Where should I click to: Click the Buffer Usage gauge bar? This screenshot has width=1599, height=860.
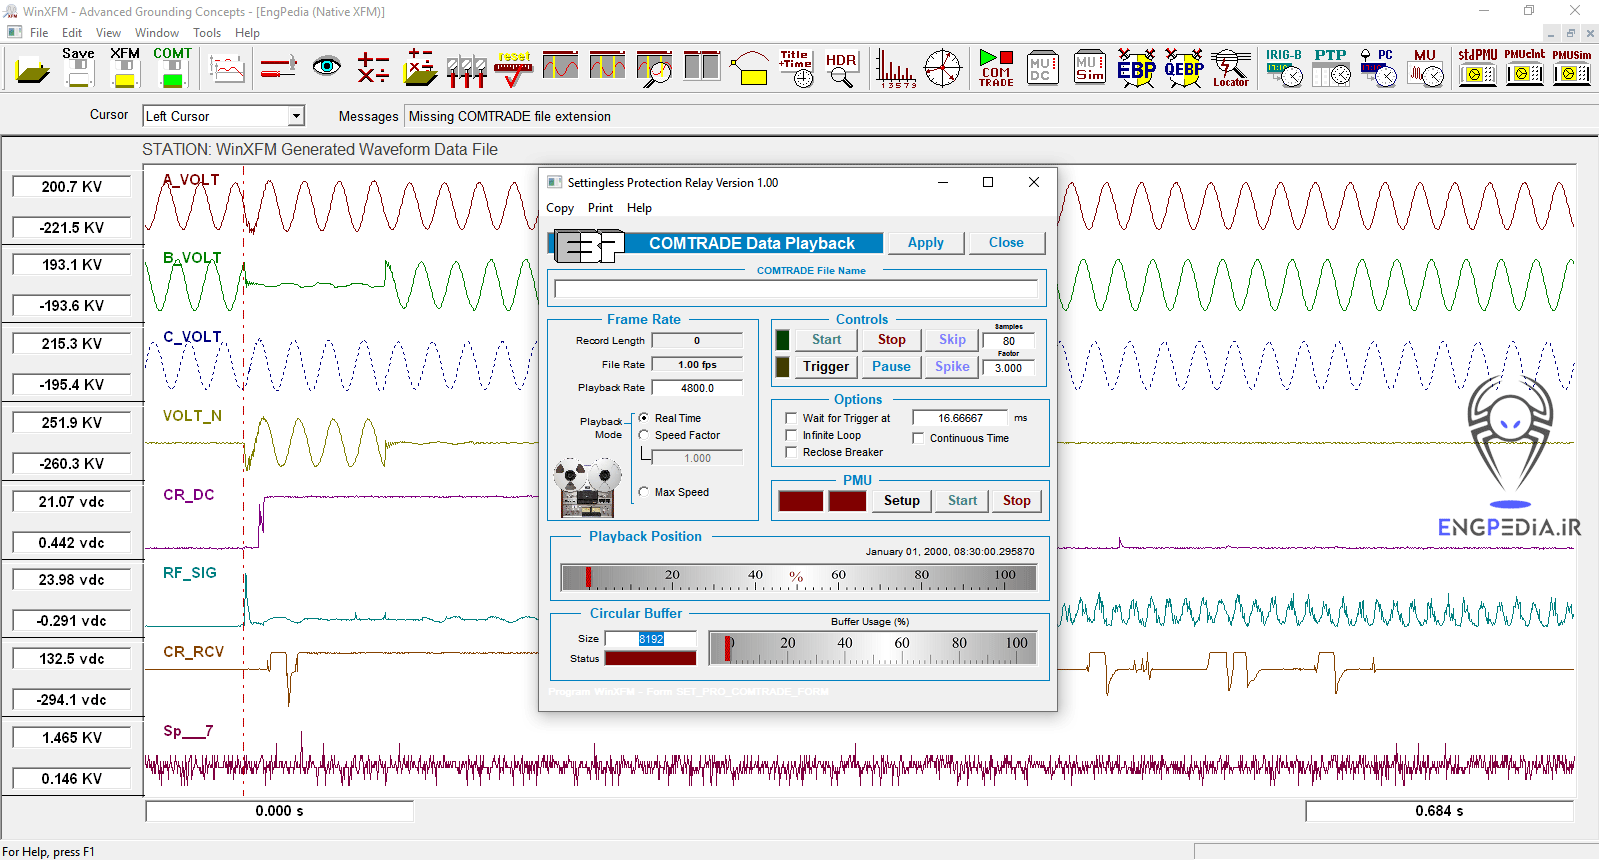[x=872, y=648]
